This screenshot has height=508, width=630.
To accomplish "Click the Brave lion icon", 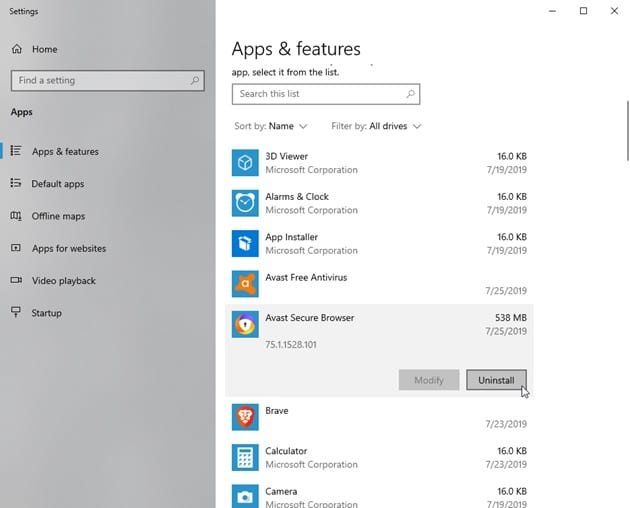I will pos(245,417).
